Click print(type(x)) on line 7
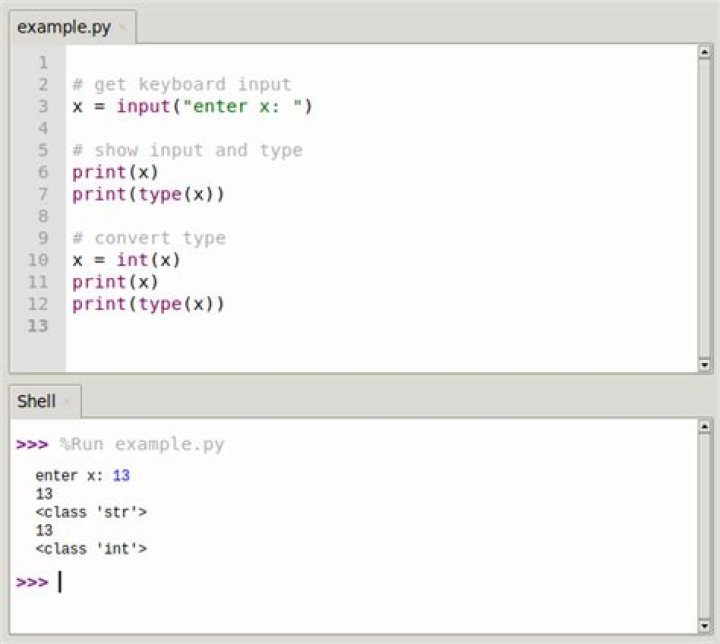720x644 pixels. (x=148, y=195)
